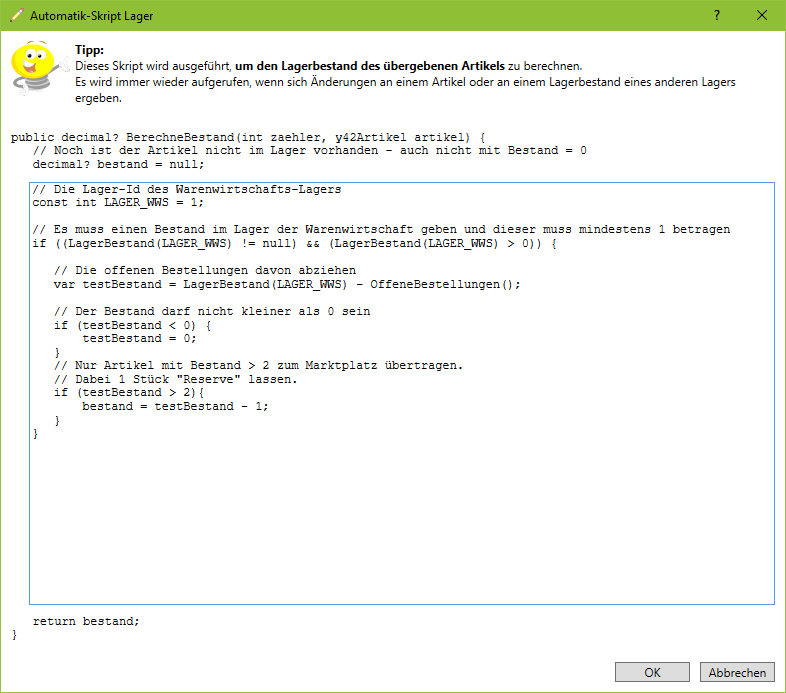Click the 'return bestand;' line below the editor
The height and width of the screenshot is (693, 786).
click(x=86, y=621)
